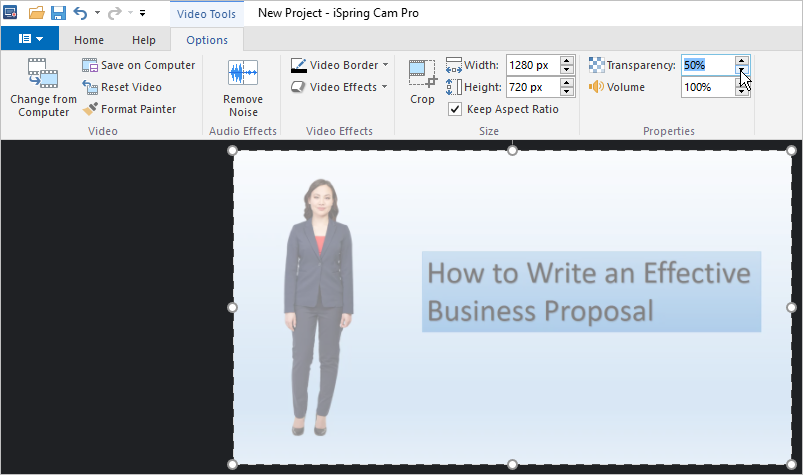Select the Crop tool
The image size is (803, 475).
(422, 82)
